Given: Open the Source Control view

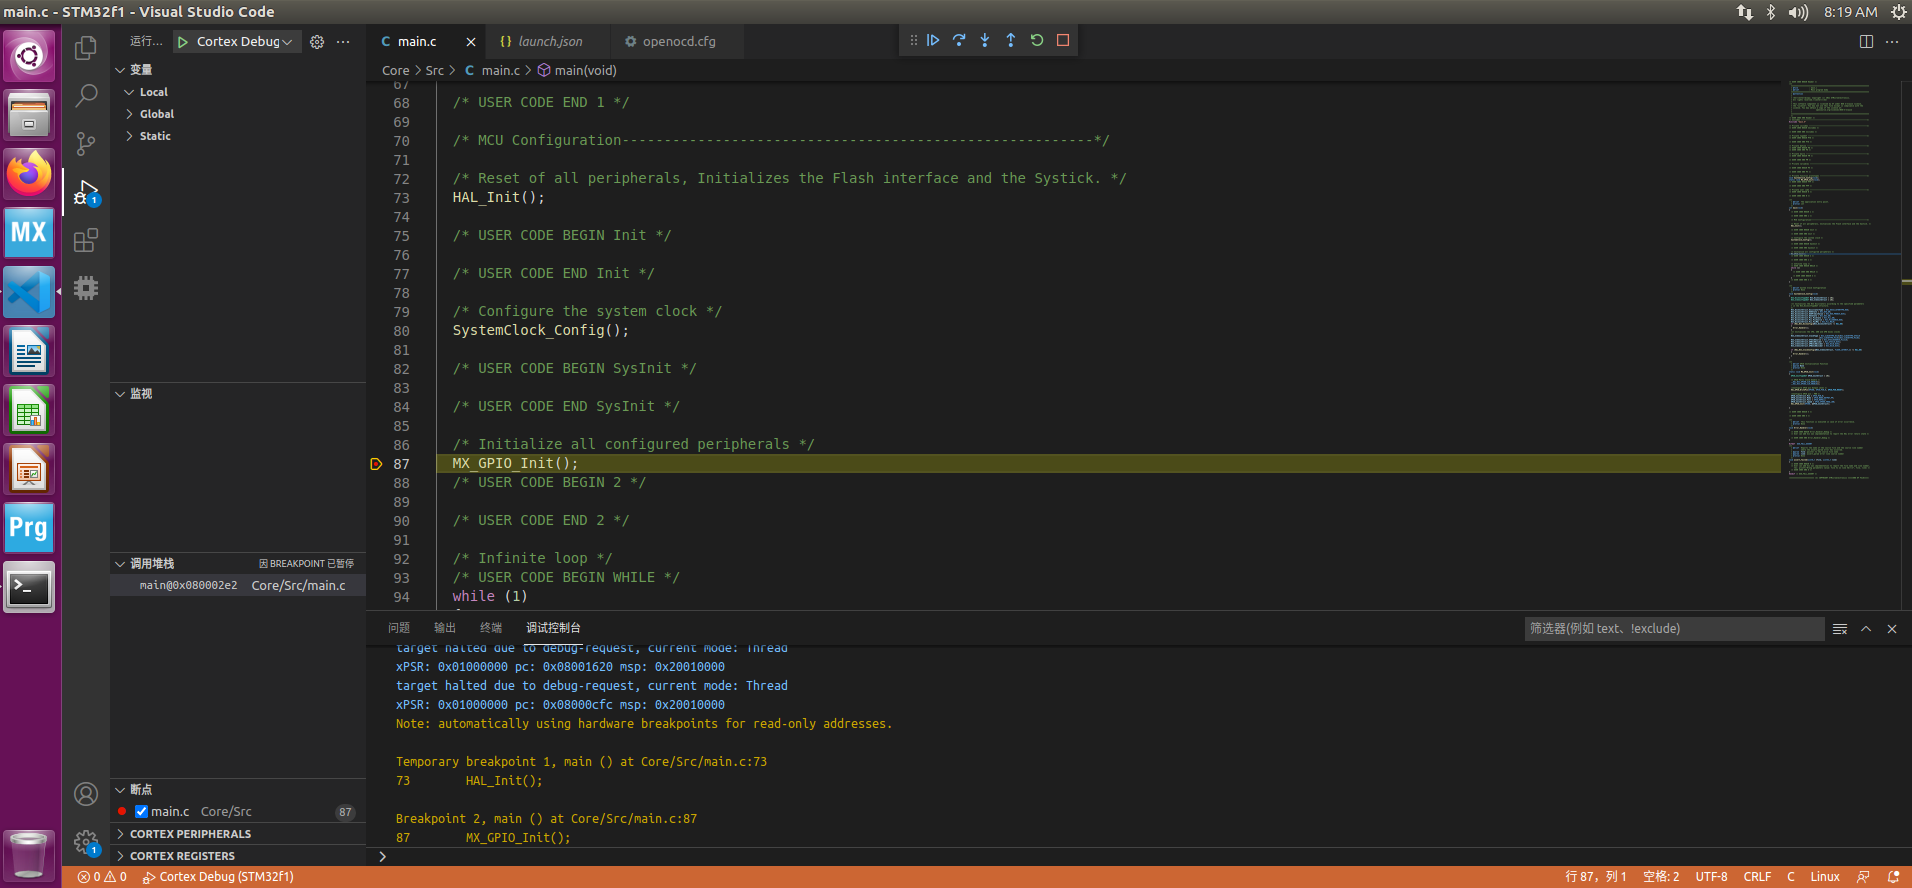Looking at the screenshot, I should tap(86, 144).
